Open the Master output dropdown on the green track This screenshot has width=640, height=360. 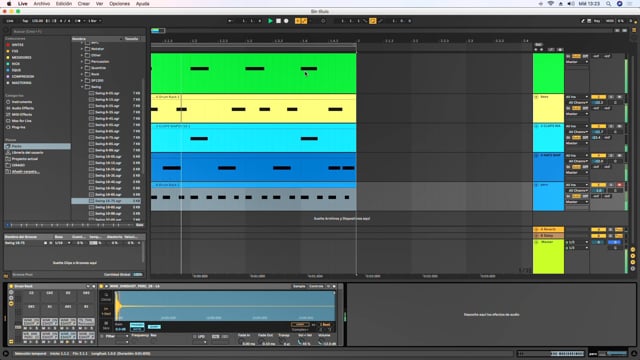(577, 62)
